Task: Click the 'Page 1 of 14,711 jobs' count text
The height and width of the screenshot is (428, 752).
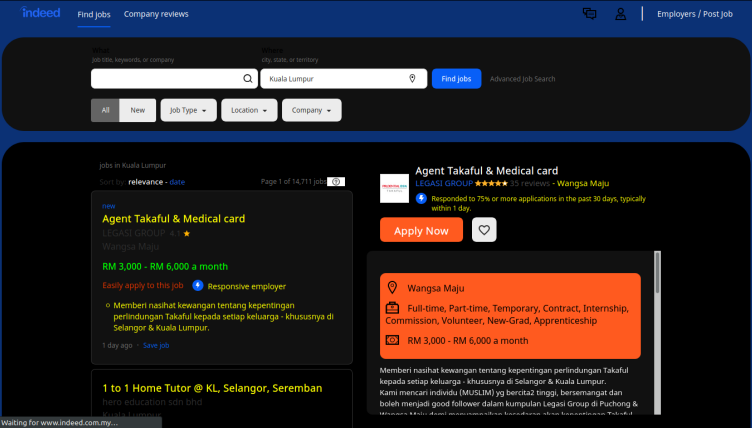Action: tap(294, 182)
